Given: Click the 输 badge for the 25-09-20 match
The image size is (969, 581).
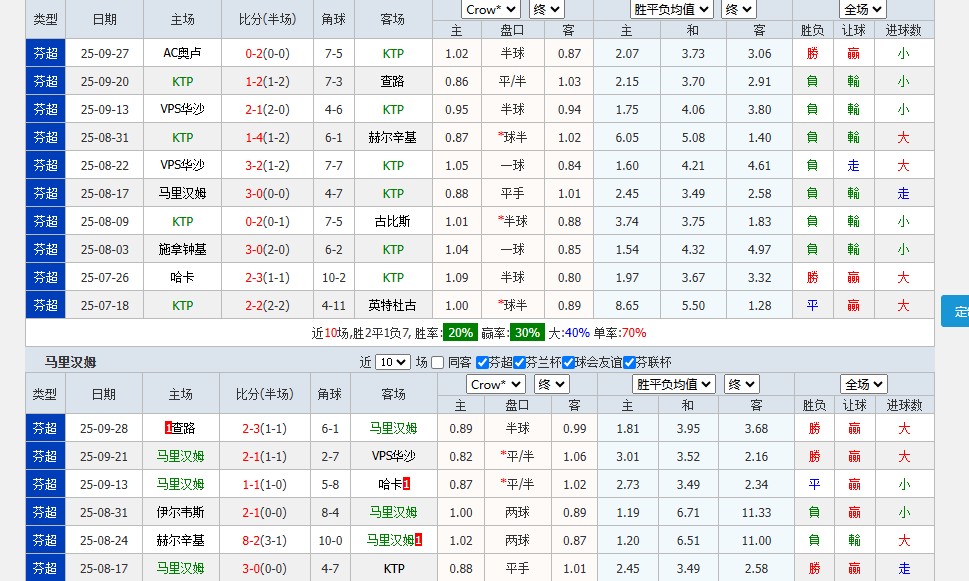Looking at the screenshot, I should [852, 81].
